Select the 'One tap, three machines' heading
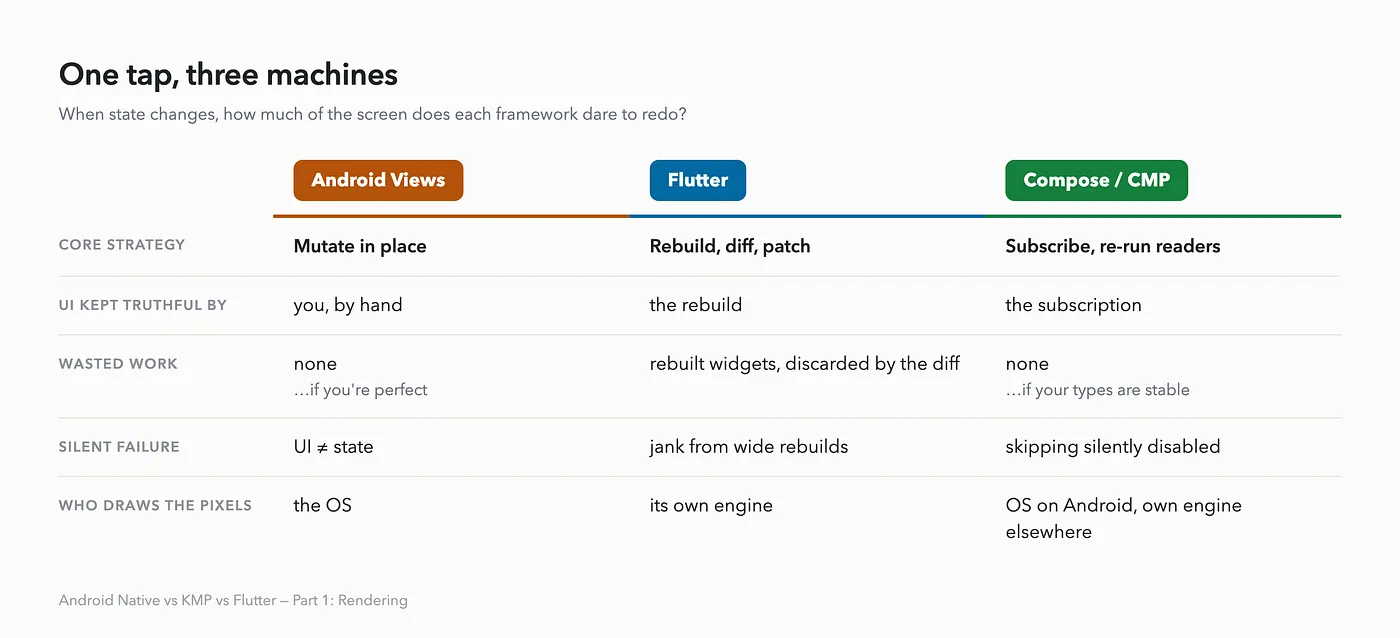This screenshot has height=638, width=1400. tap(228, 74)
